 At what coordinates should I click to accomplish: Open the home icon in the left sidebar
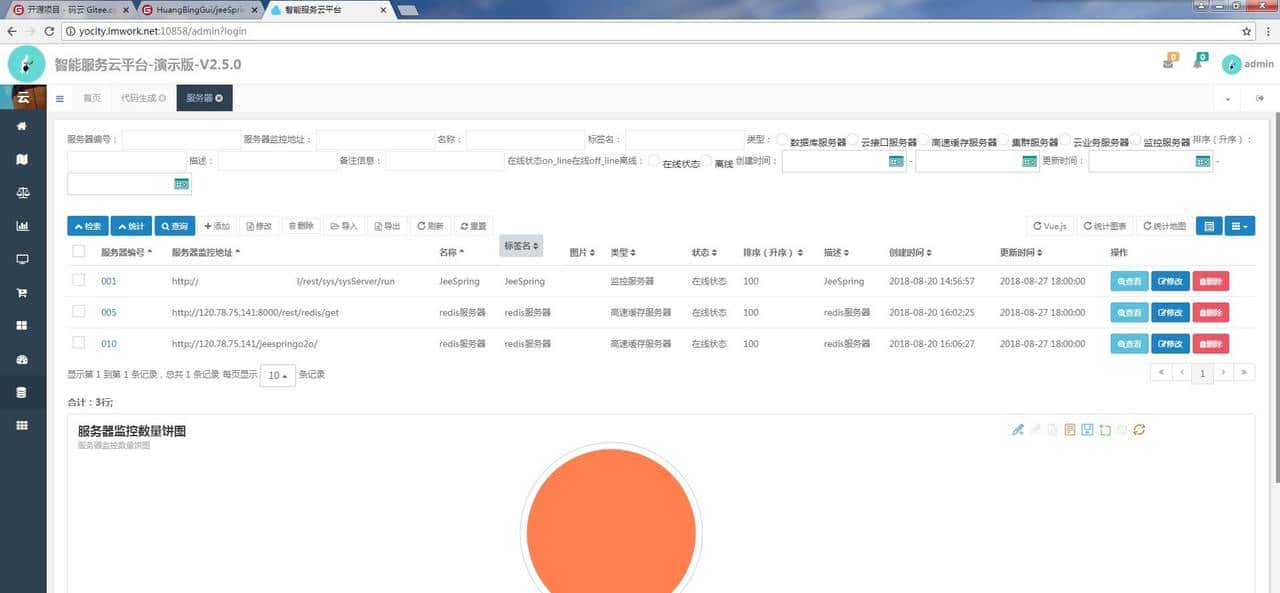22,126
